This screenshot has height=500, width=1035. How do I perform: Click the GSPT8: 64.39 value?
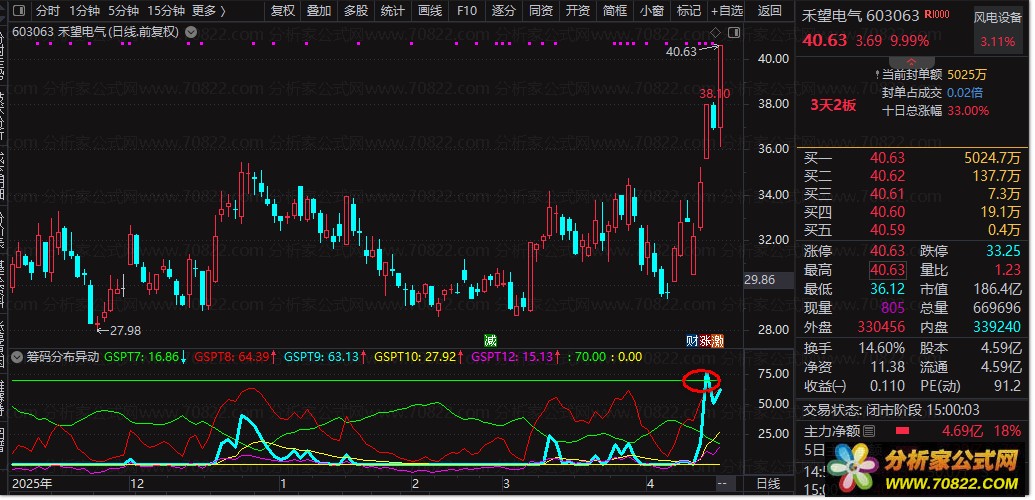234,357
